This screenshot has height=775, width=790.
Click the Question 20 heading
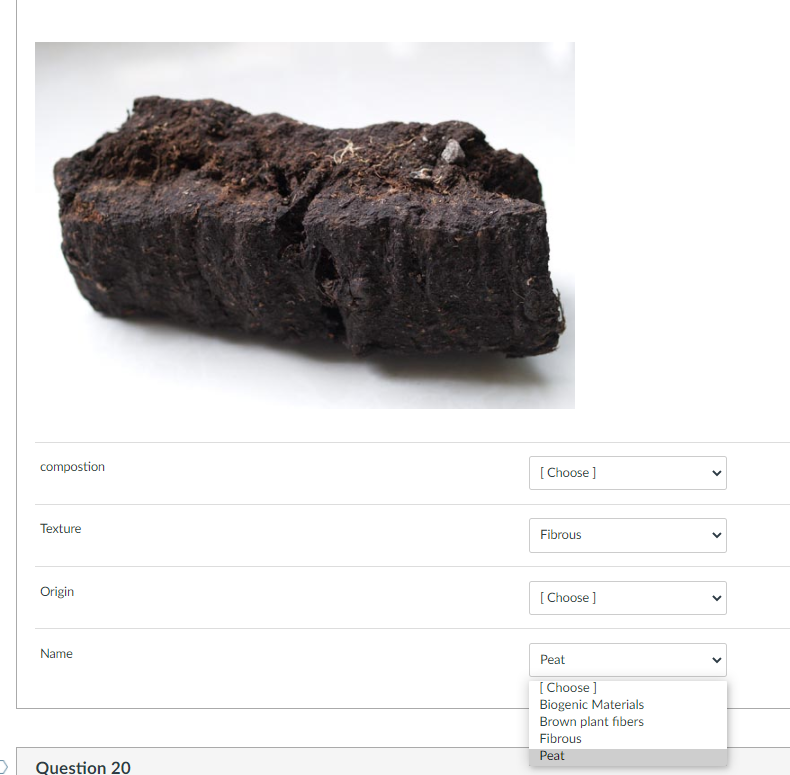(x=83, y=767)
